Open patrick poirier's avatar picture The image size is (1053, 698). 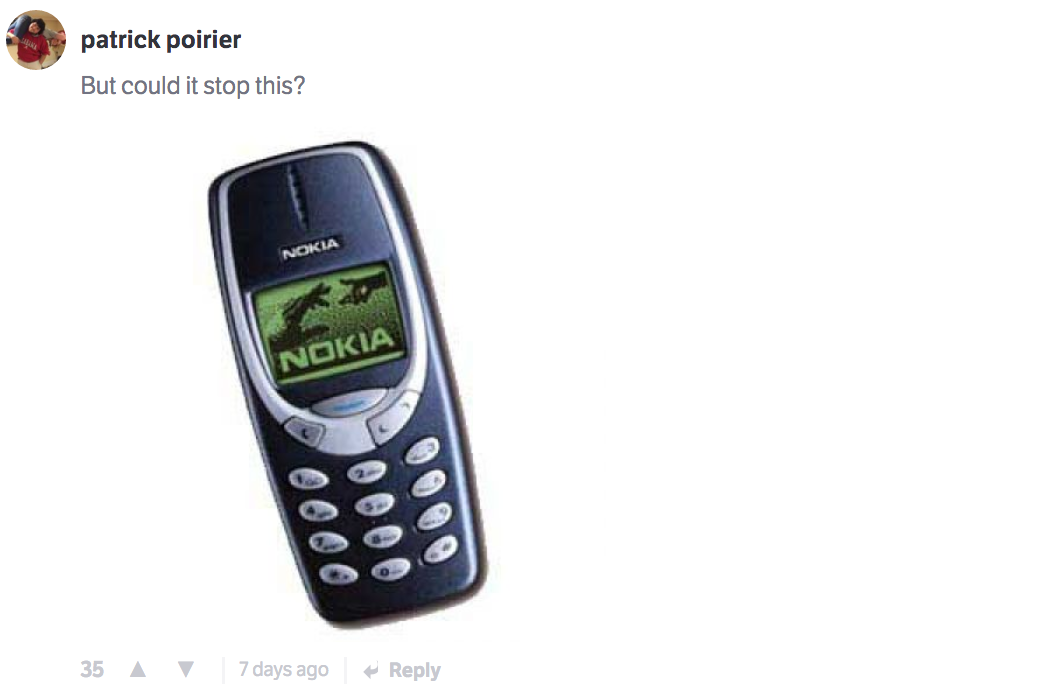36,40
